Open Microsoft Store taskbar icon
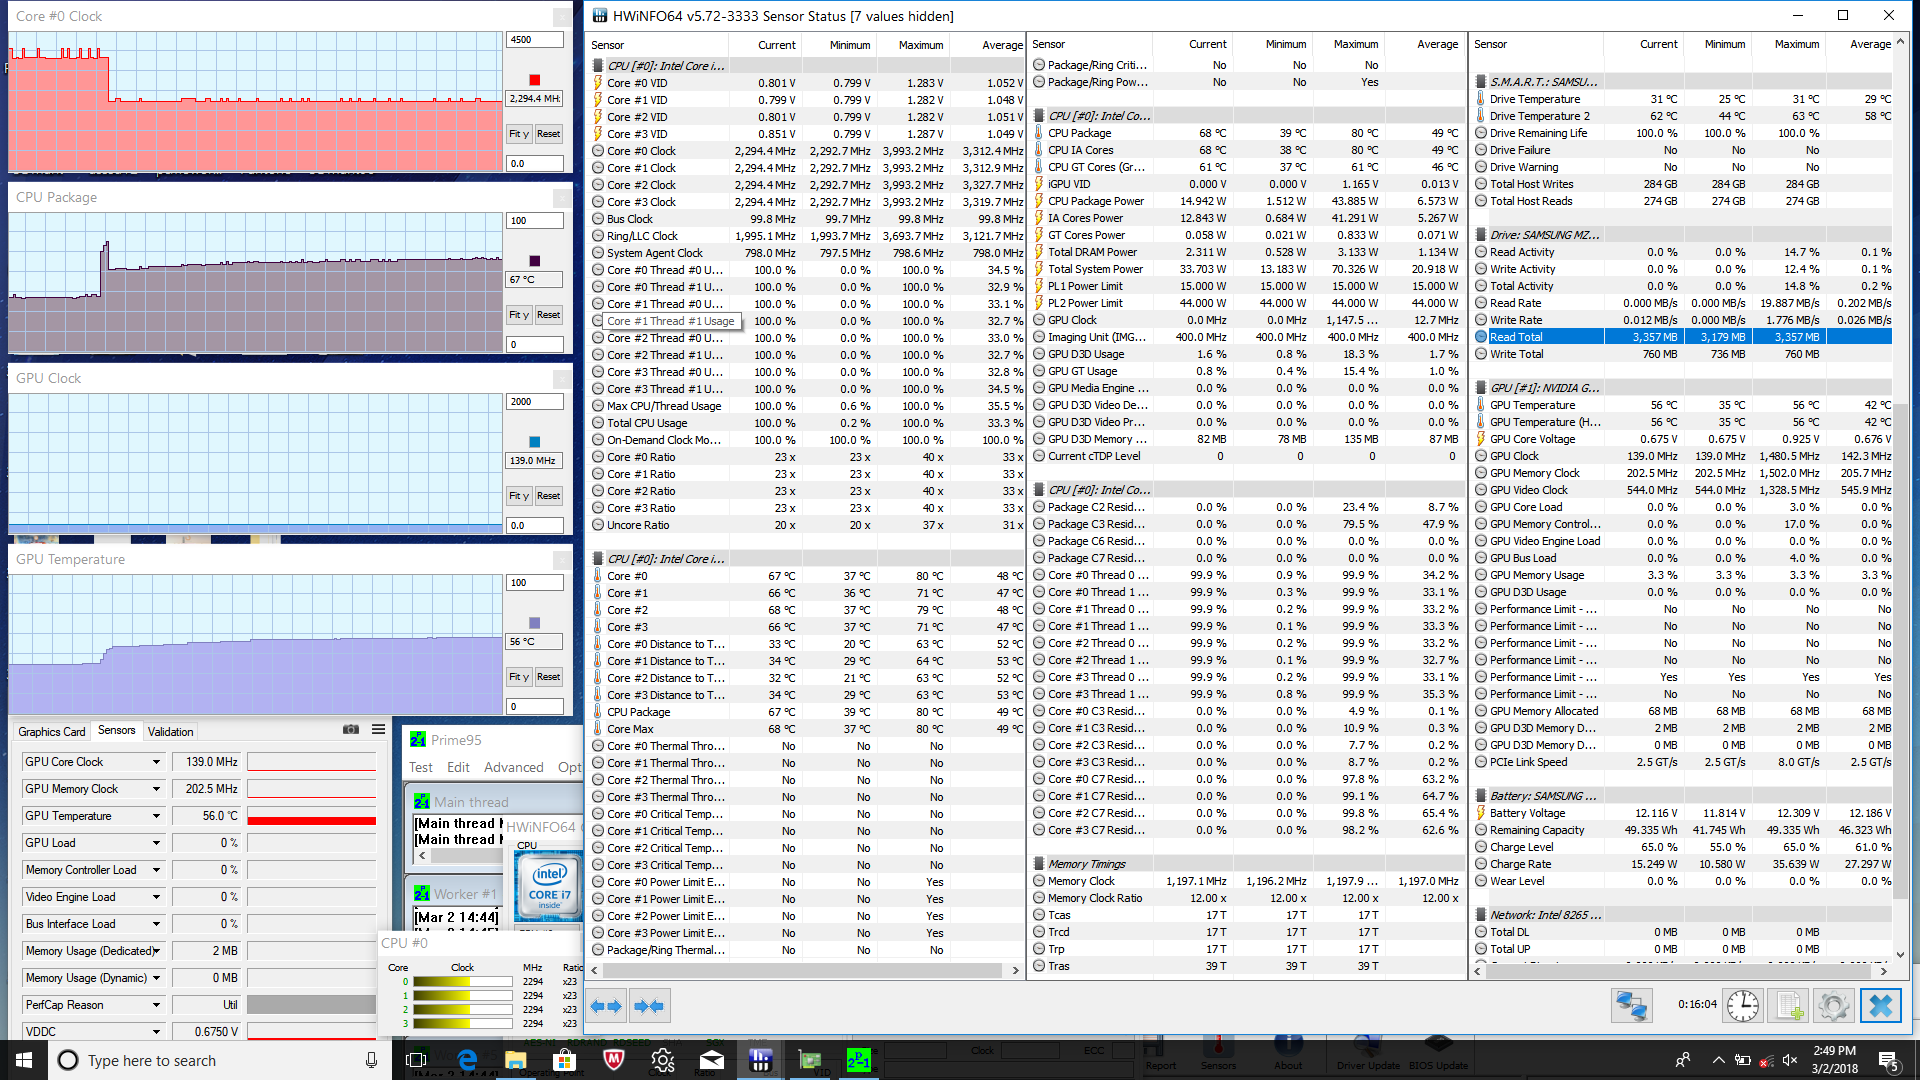The width and height of the screenshot is (1920, 1080). coord(564,1060)
